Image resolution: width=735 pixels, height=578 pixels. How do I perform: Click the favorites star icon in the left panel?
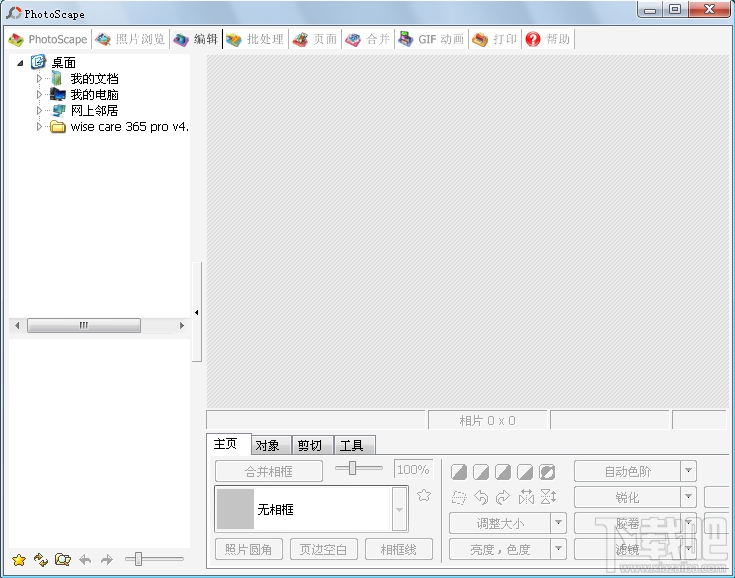(19, 559)
